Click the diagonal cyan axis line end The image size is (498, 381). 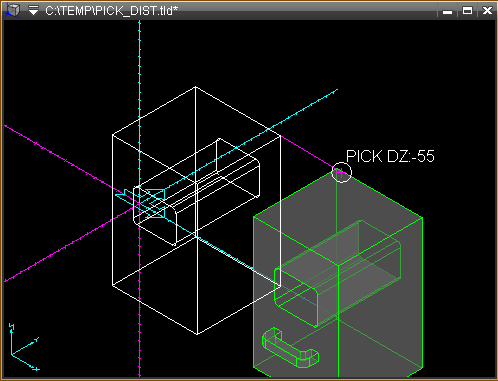[337, 90]
